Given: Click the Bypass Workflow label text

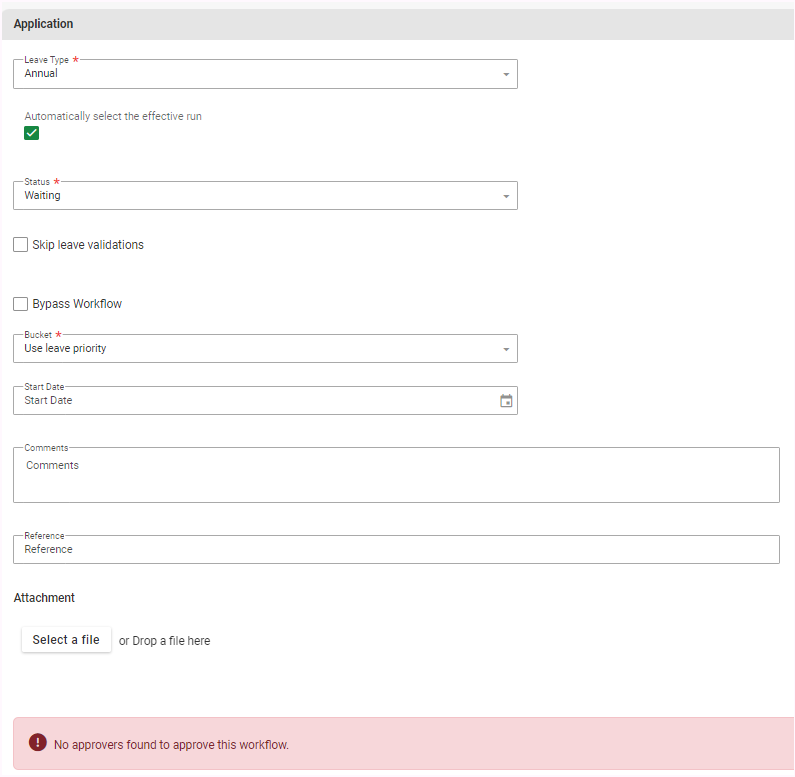Looking at the screenshot, I should tap(77, 304).
